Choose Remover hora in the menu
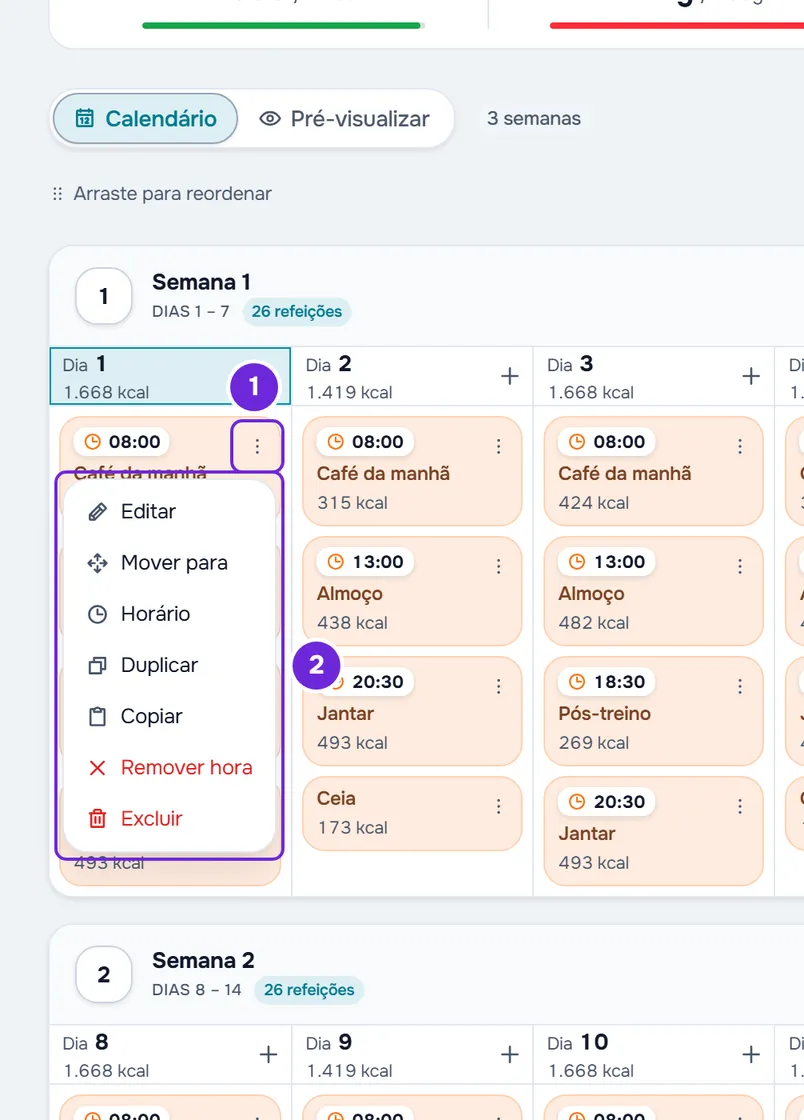804x1120 pixels. click(169, 767)
